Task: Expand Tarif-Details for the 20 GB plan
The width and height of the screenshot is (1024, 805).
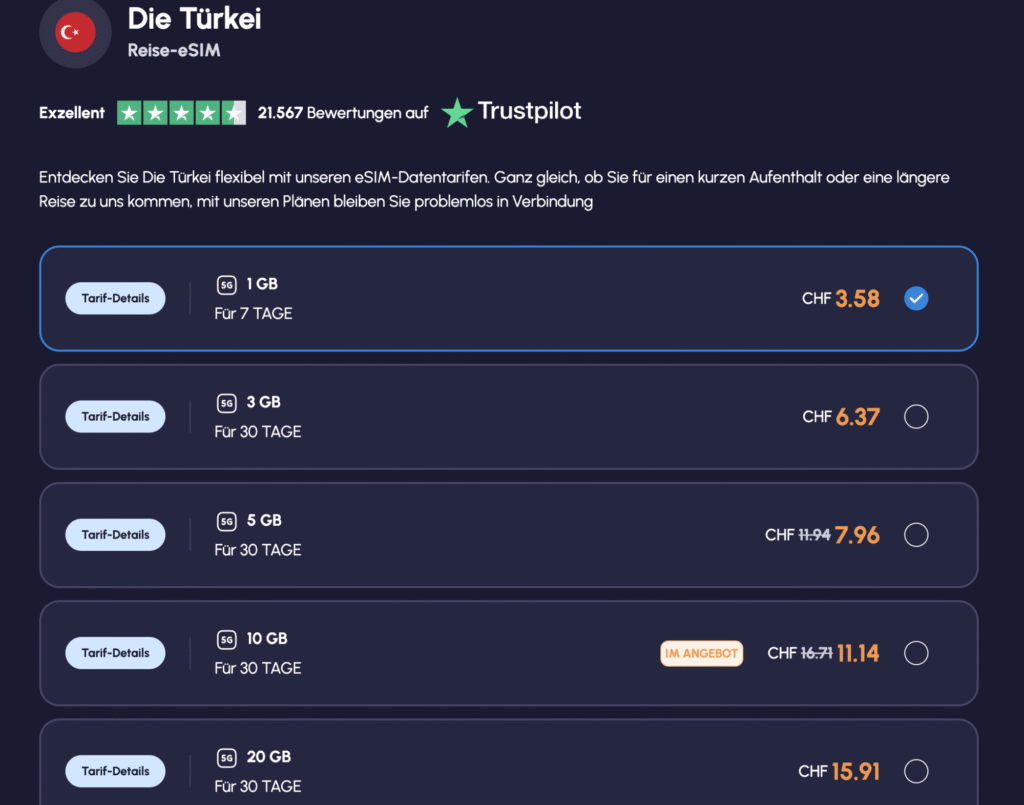Action: coord(116,770)
